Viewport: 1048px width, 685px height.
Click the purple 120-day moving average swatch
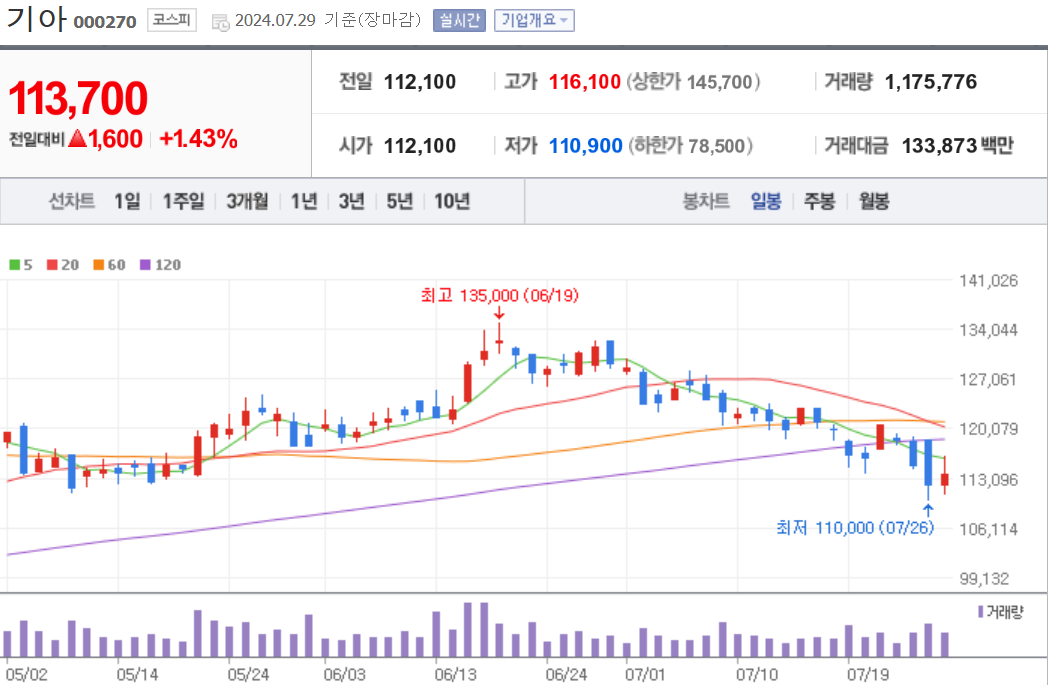pyautogui.click(x=145, y=265)
